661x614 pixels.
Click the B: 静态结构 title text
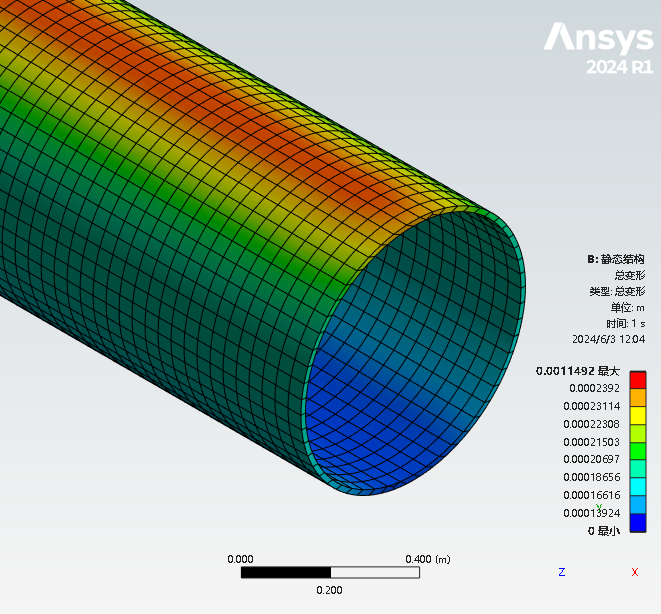coord(616,258)
